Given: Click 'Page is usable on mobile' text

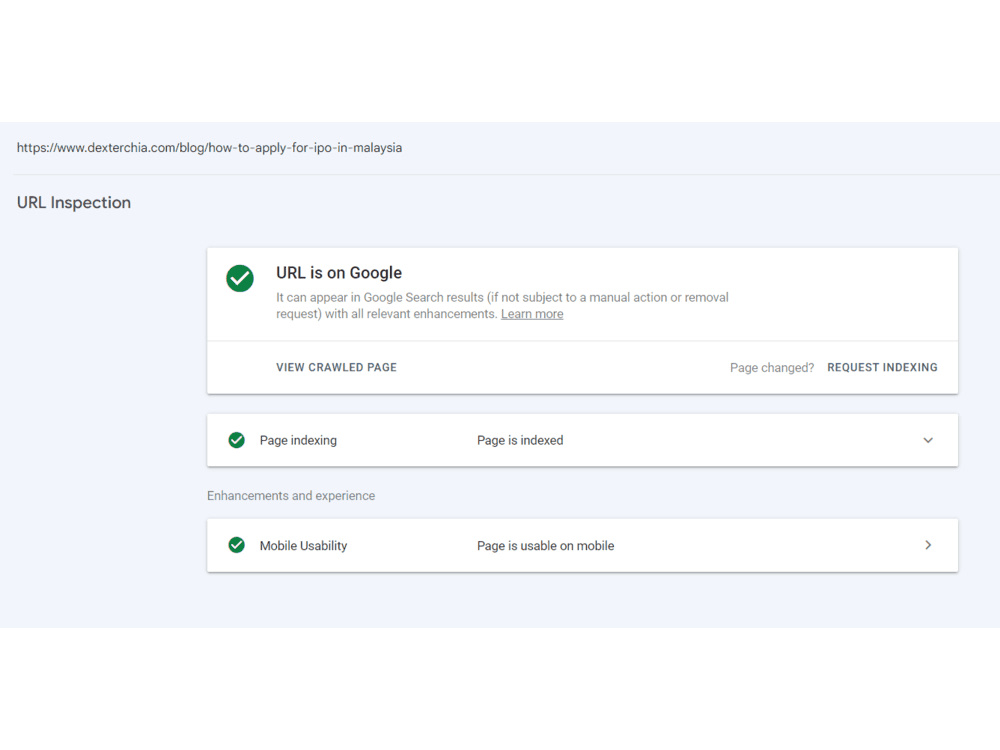Looking at the screenshot, I should coord(545,546).
